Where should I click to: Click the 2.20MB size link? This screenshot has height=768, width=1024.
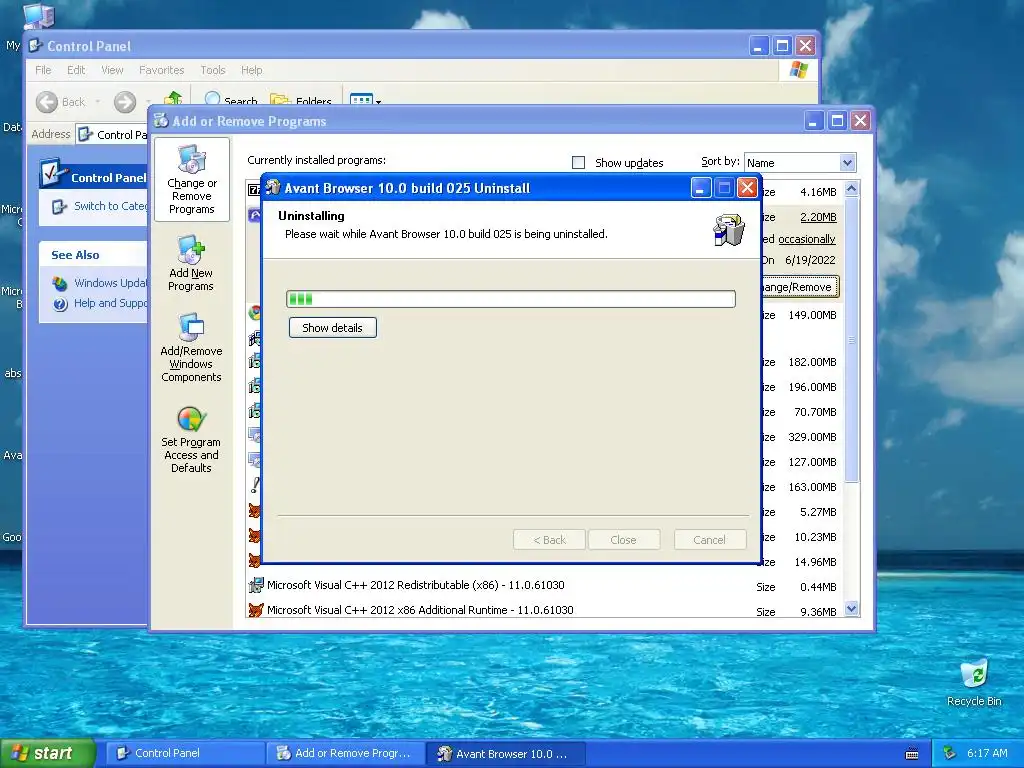coord(818,217)
